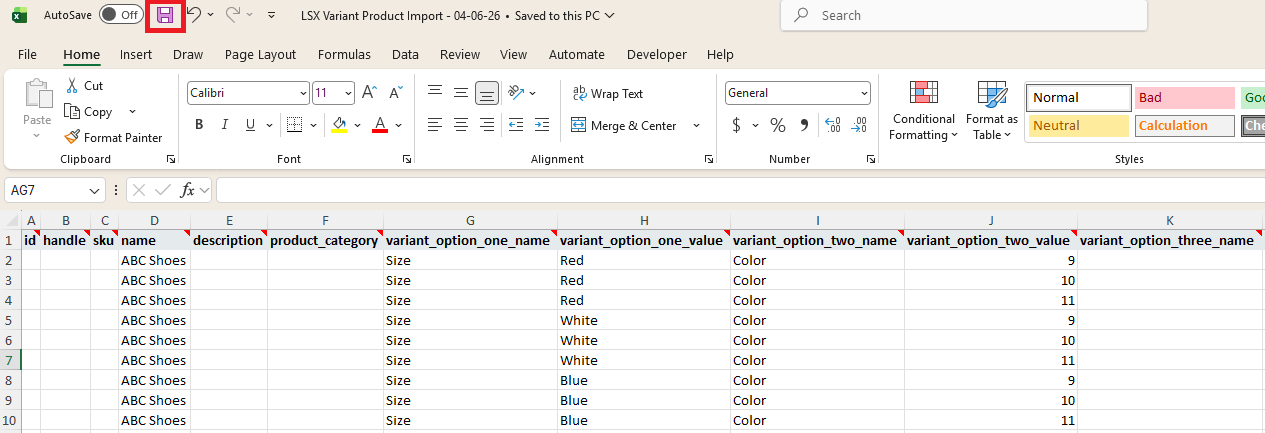
Task: Open Customize Quick Access Toolbar dropdown
Action: pos(271,15)
